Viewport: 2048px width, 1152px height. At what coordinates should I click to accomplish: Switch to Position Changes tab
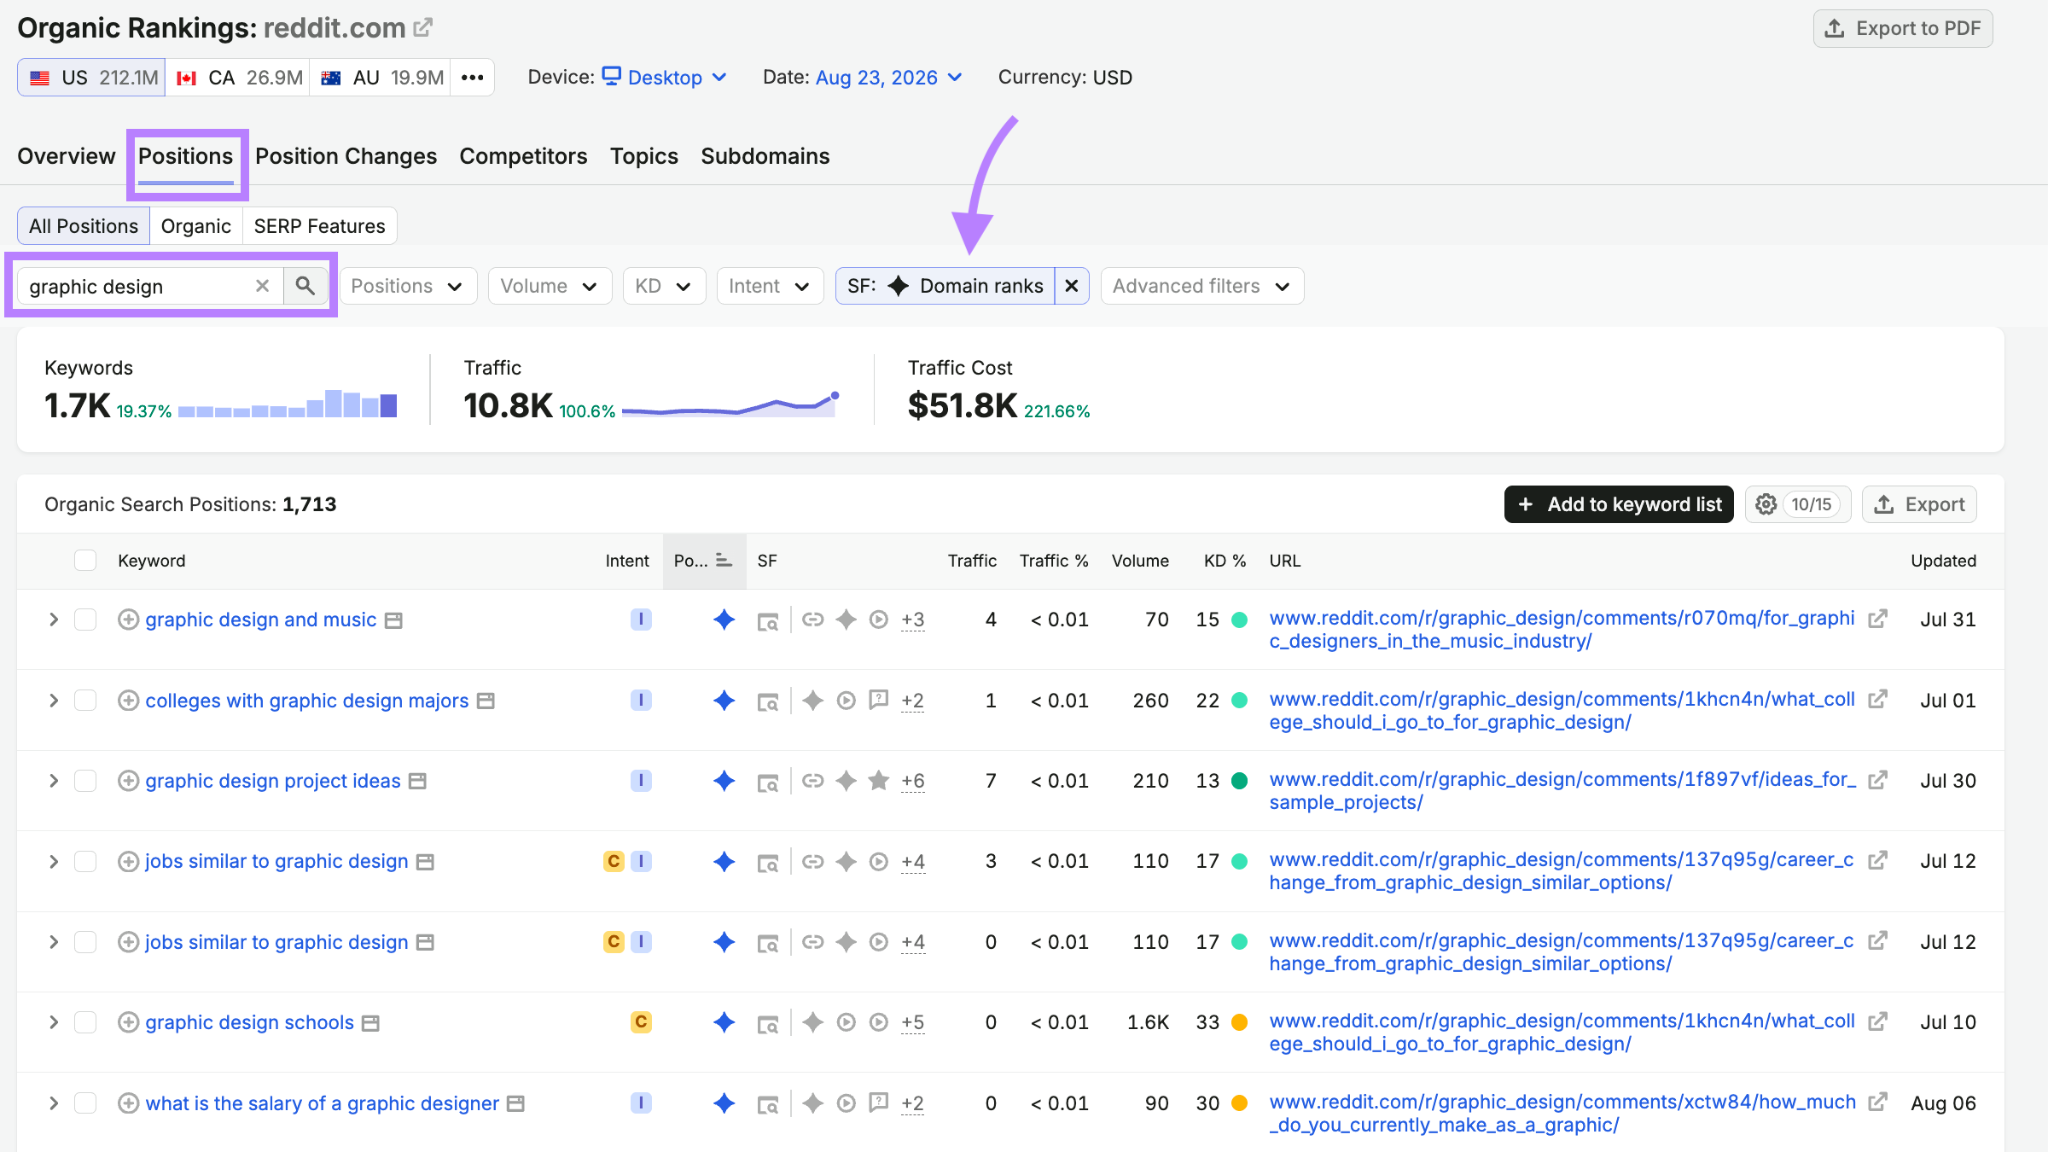[346, 157]
